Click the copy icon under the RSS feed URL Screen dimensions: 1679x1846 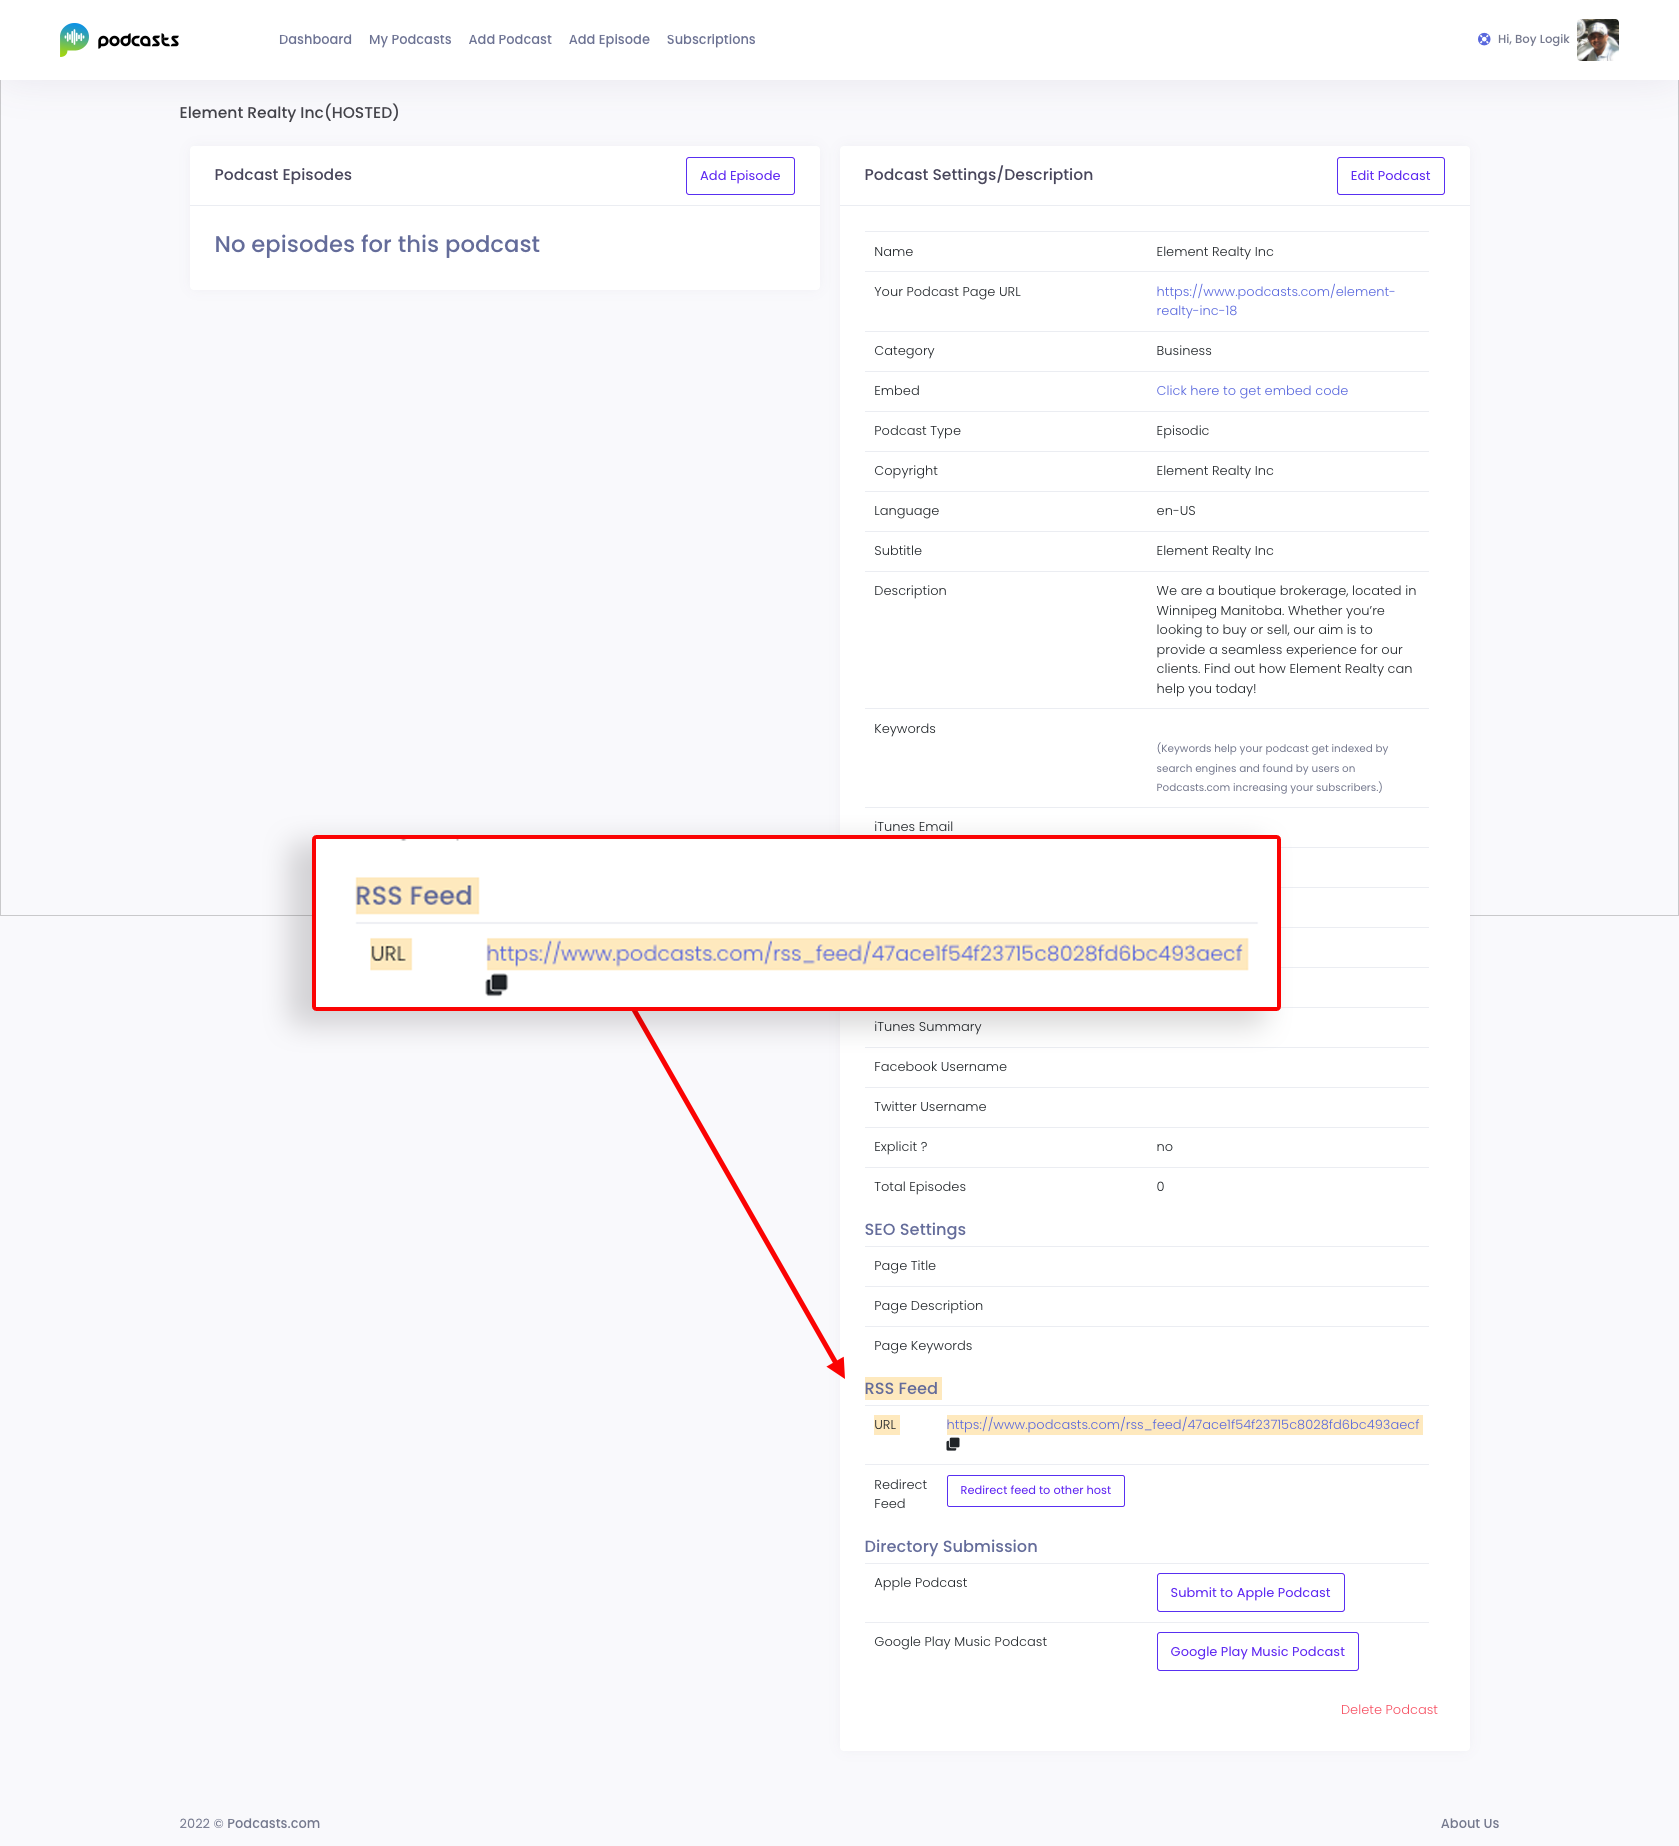click(953, 1444)
